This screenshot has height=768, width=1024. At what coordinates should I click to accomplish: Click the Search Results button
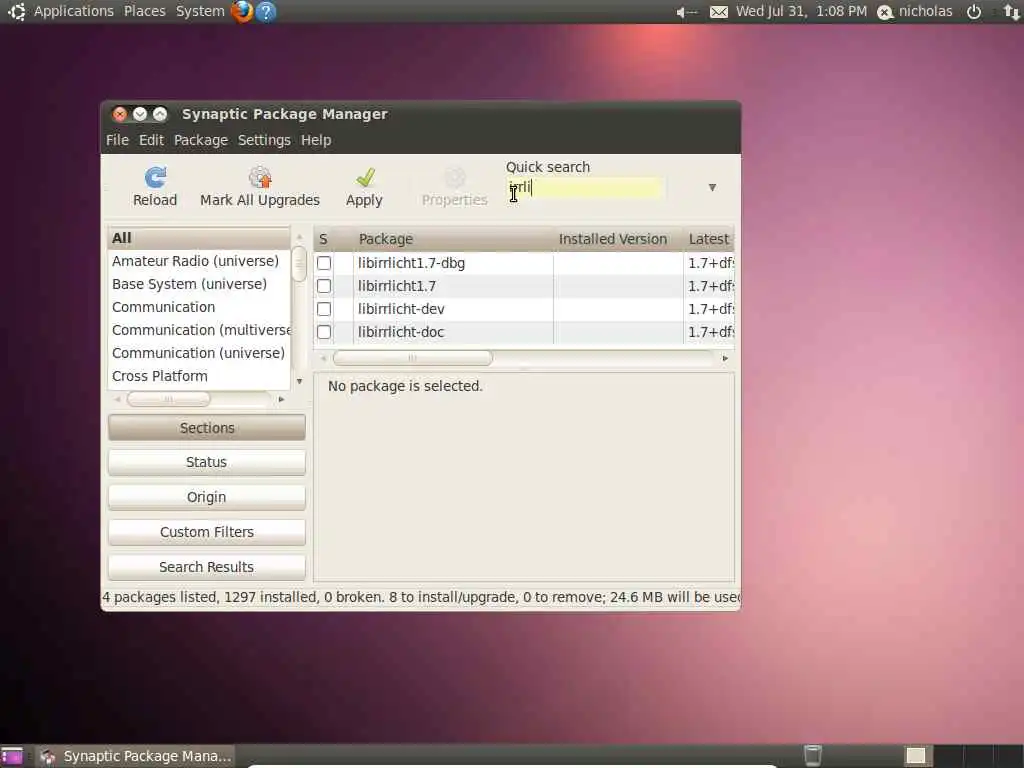[x=207, y=567]
